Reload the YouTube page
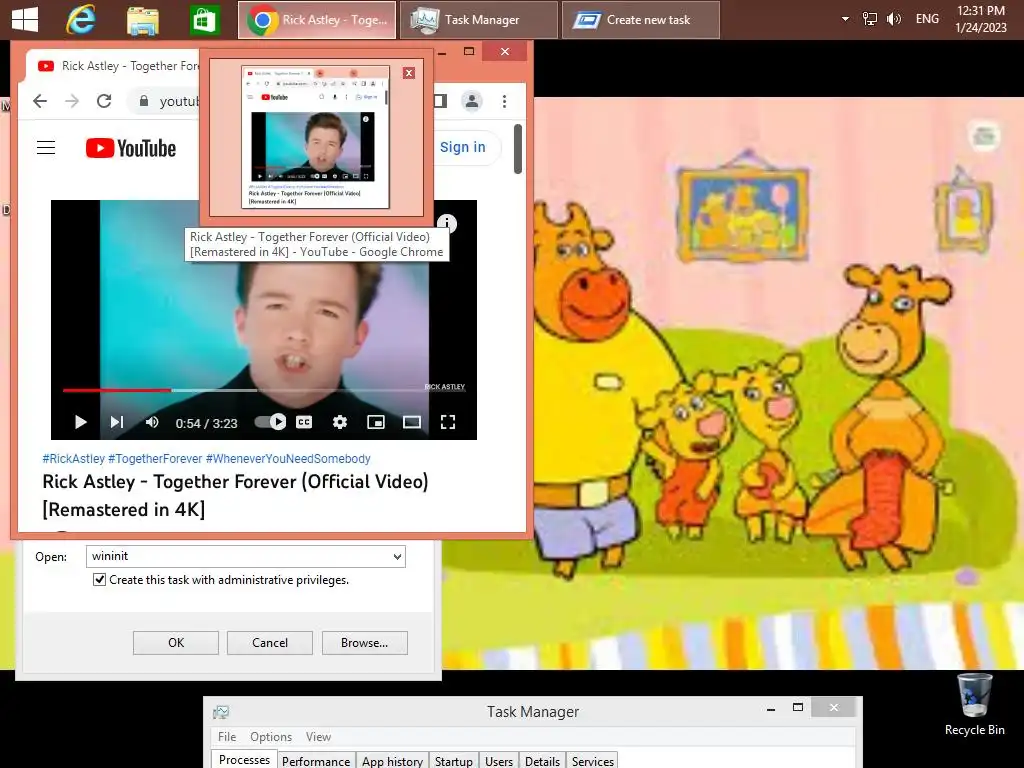Screen dimensions: 1024x768 (x=104, y=101)
